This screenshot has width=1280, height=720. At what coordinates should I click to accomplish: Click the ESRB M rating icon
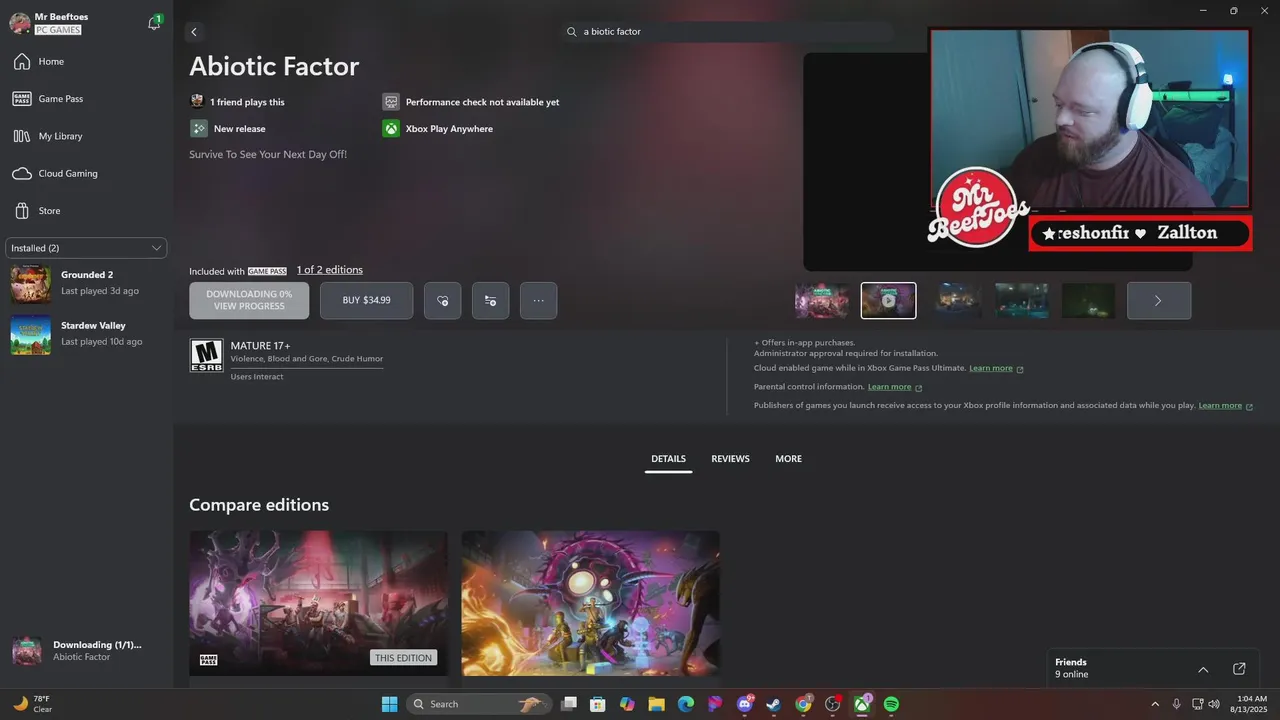pos(206,355)
